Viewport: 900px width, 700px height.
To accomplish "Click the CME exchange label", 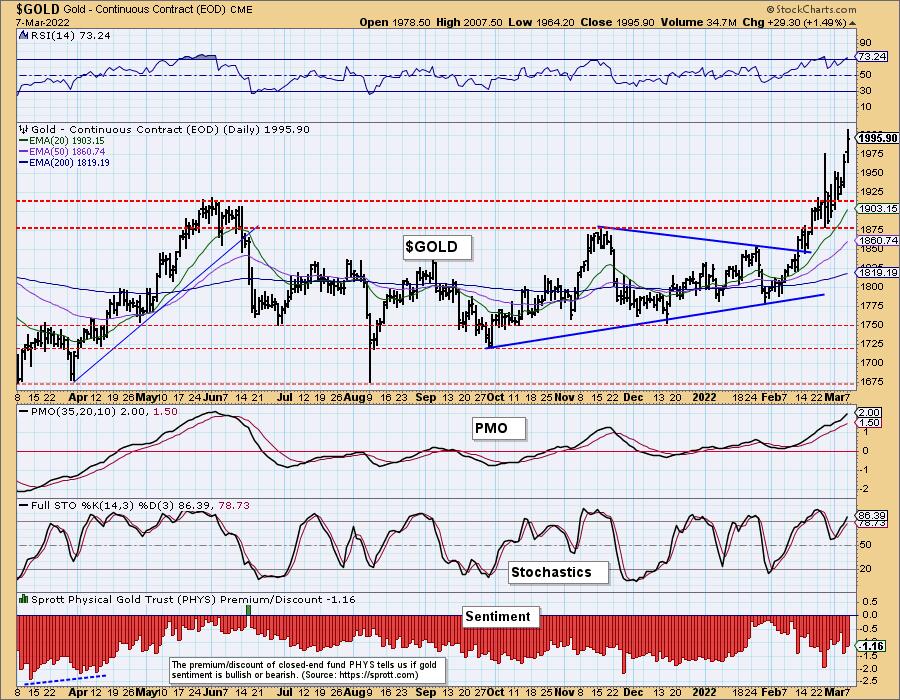I will [x=240, y=10].
